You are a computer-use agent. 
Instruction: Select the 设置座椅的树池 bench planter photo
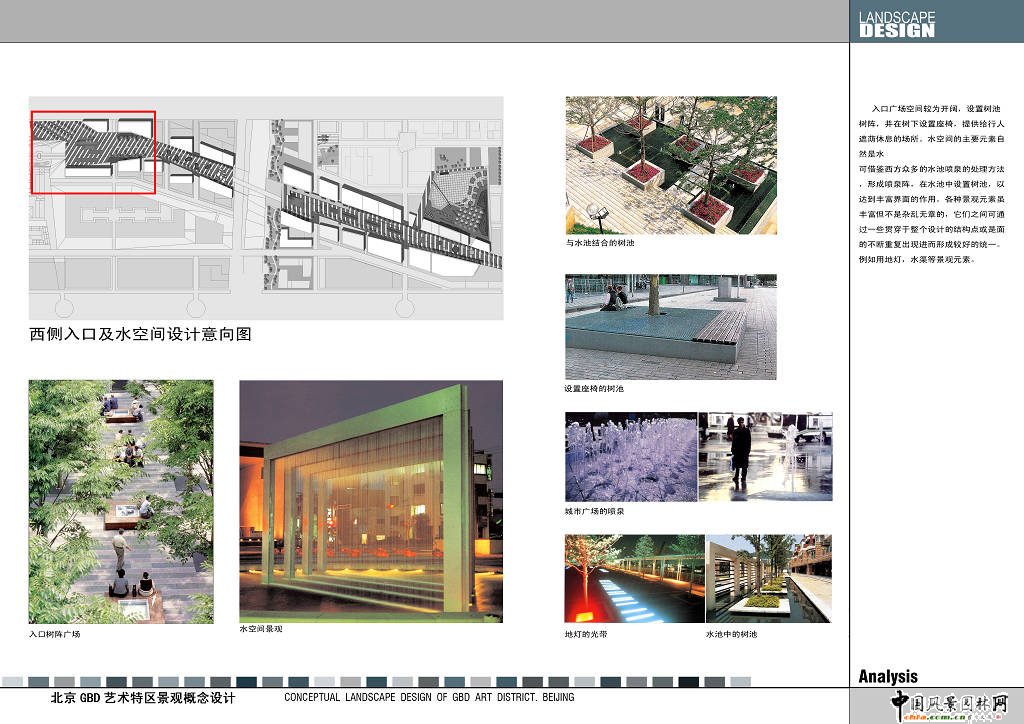click(670, 326)
